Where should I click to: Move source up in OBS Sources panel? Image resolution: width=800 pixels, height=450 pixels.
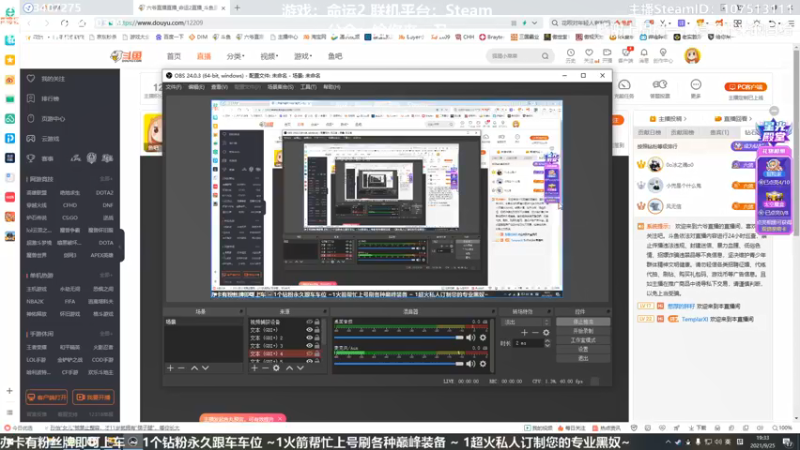[289, 368]
